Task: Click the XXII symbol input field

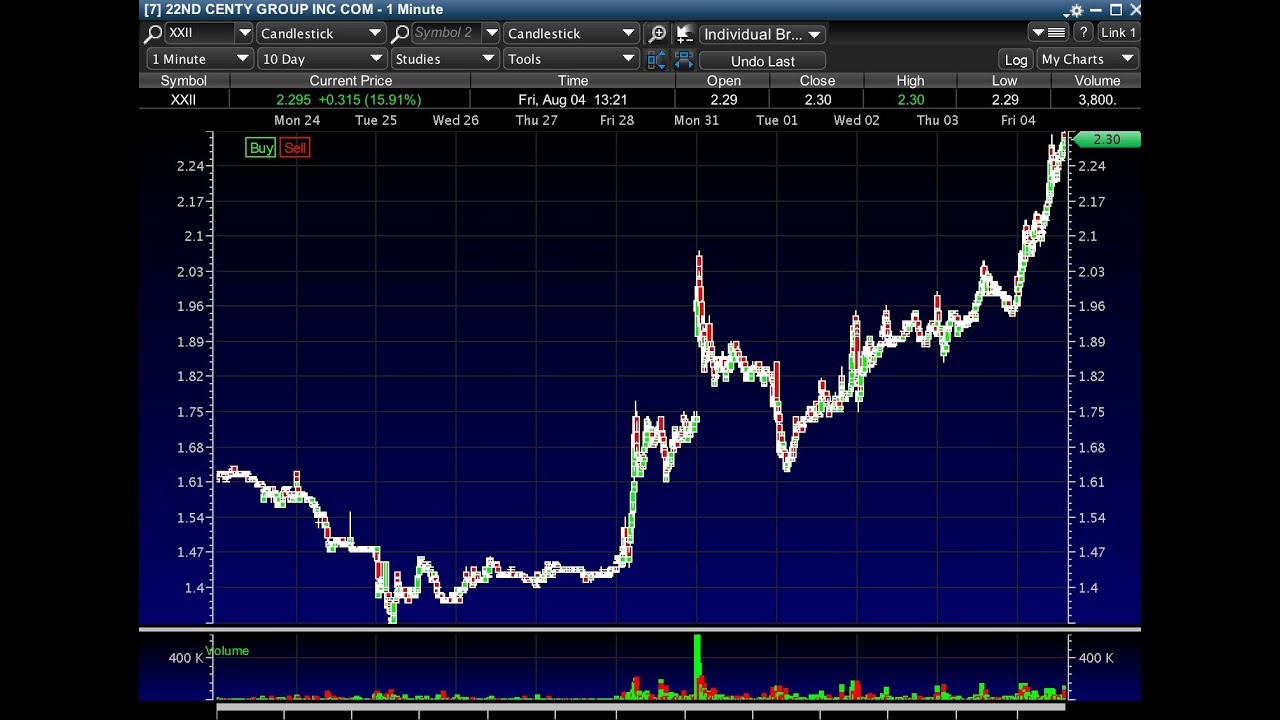Action: point(200,33)
